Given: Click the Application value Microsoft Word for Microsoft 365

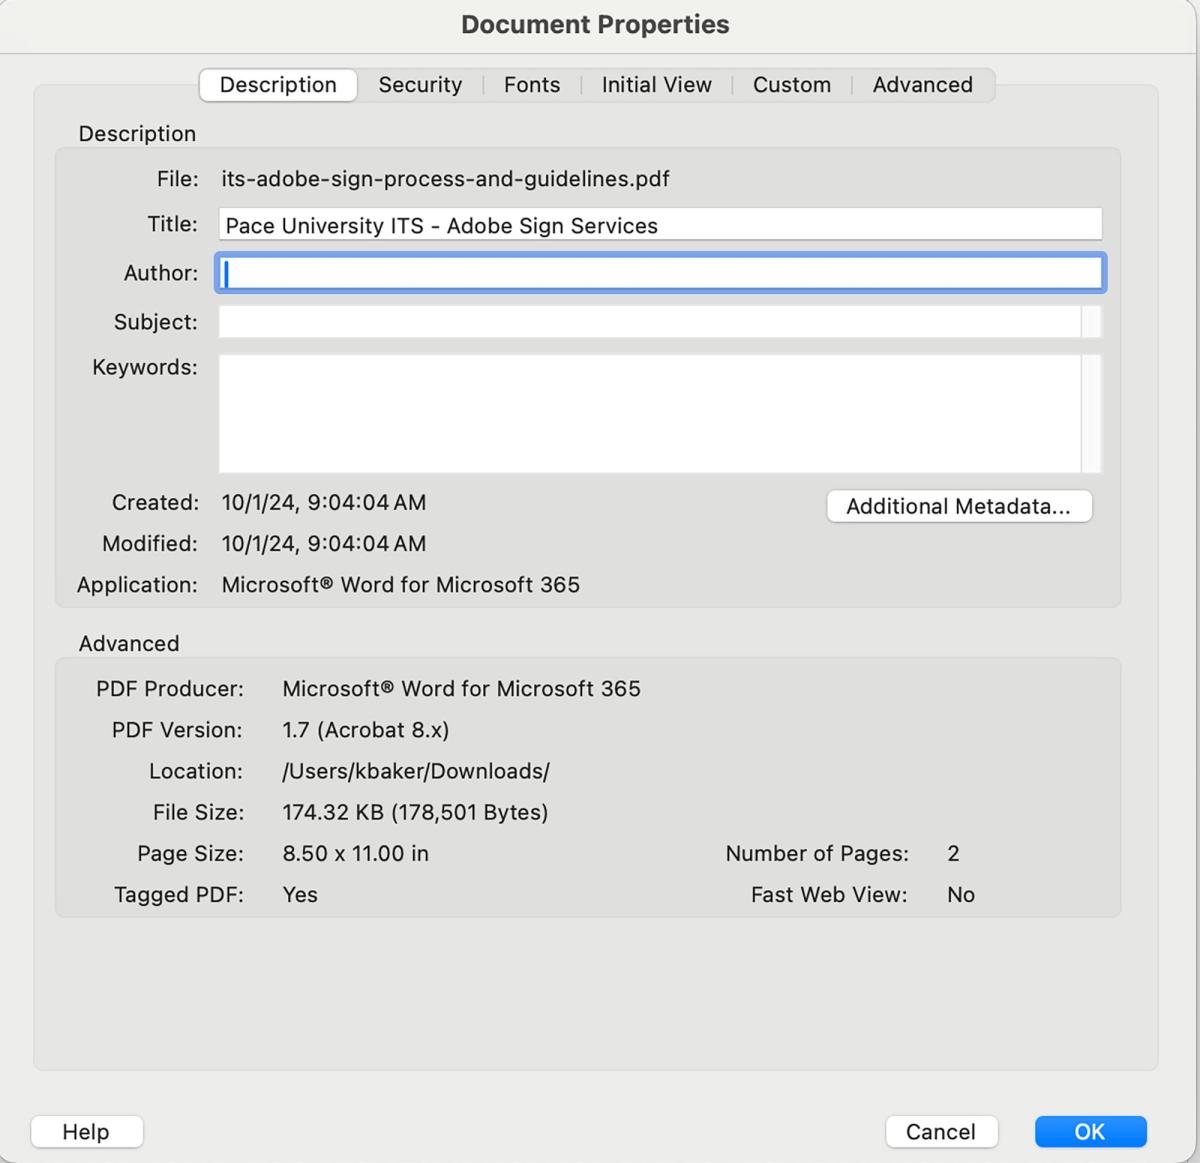Looking at the screenshot, I should [x=400, y=585].
